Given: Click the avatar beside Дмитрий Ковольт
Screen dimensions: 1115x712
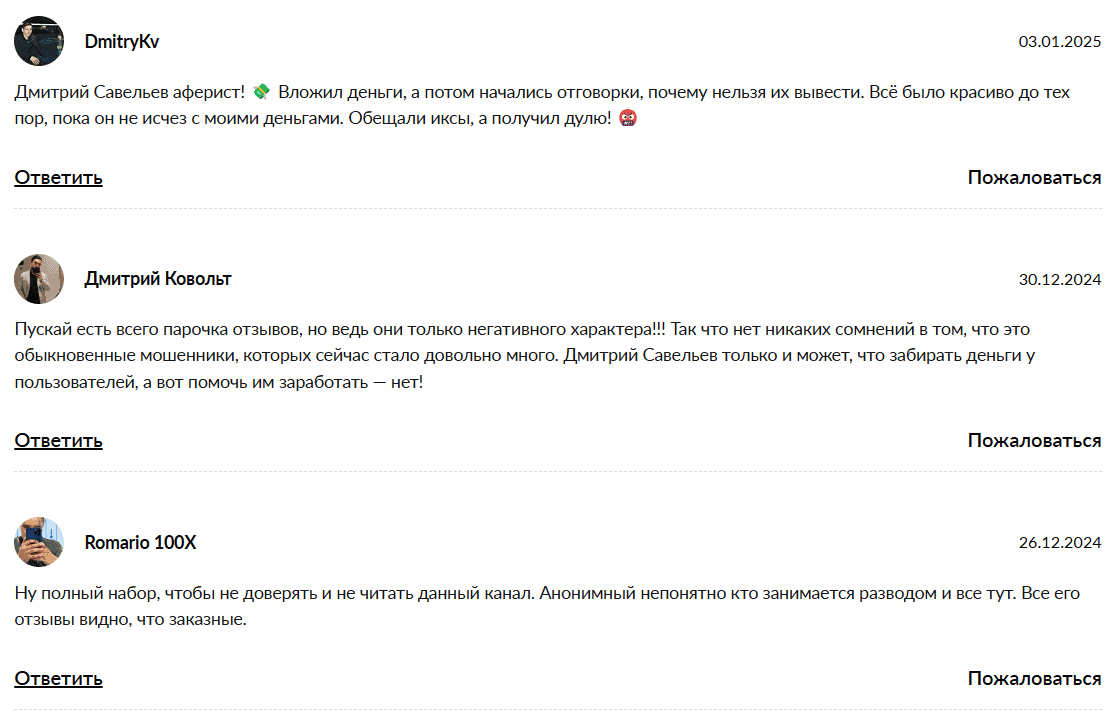Looking at the screenshot, I should [x=39, y=279].
